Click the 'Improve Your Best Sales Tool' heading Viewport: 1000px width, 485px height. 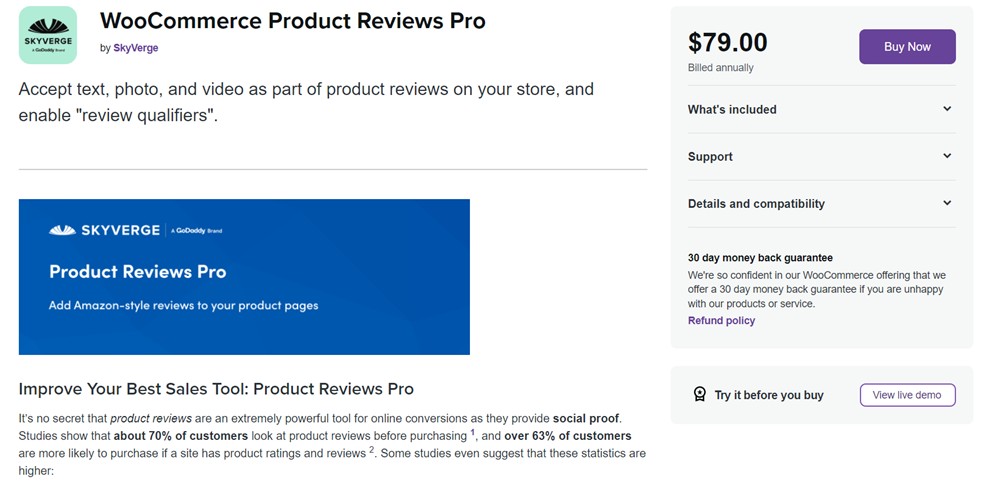(x=216, y=389)
